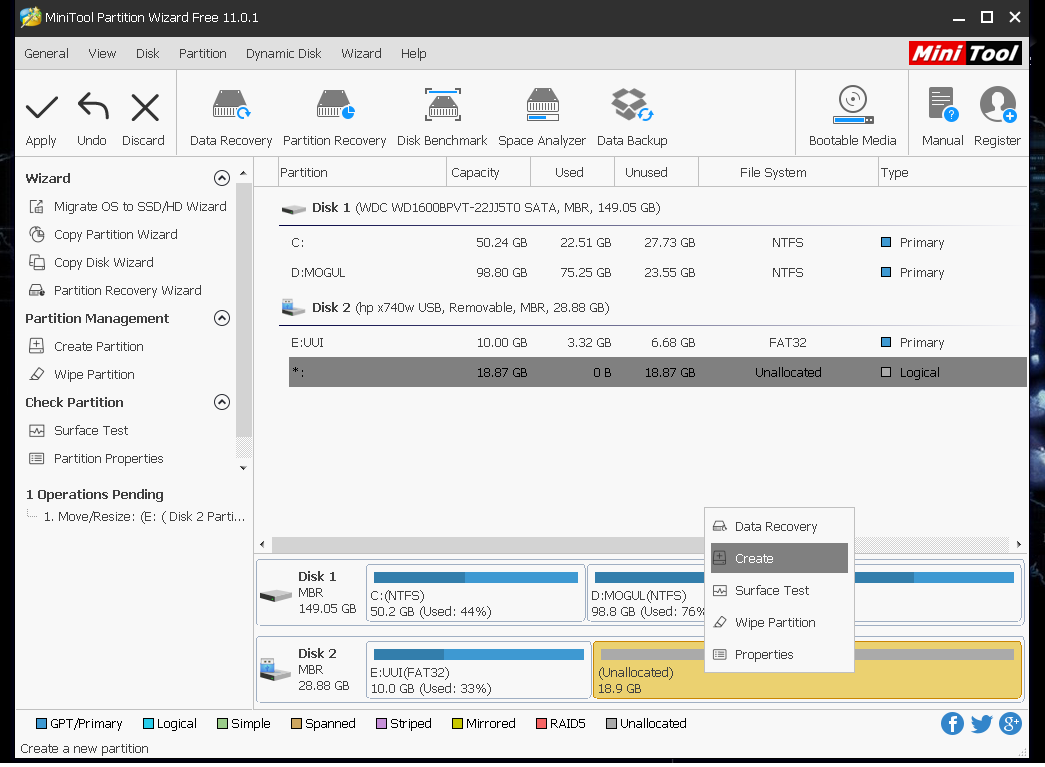The height and width of the screenshot is (767, 1045).
Task: Select the C: partition row
Action: [x=658, y=243]
